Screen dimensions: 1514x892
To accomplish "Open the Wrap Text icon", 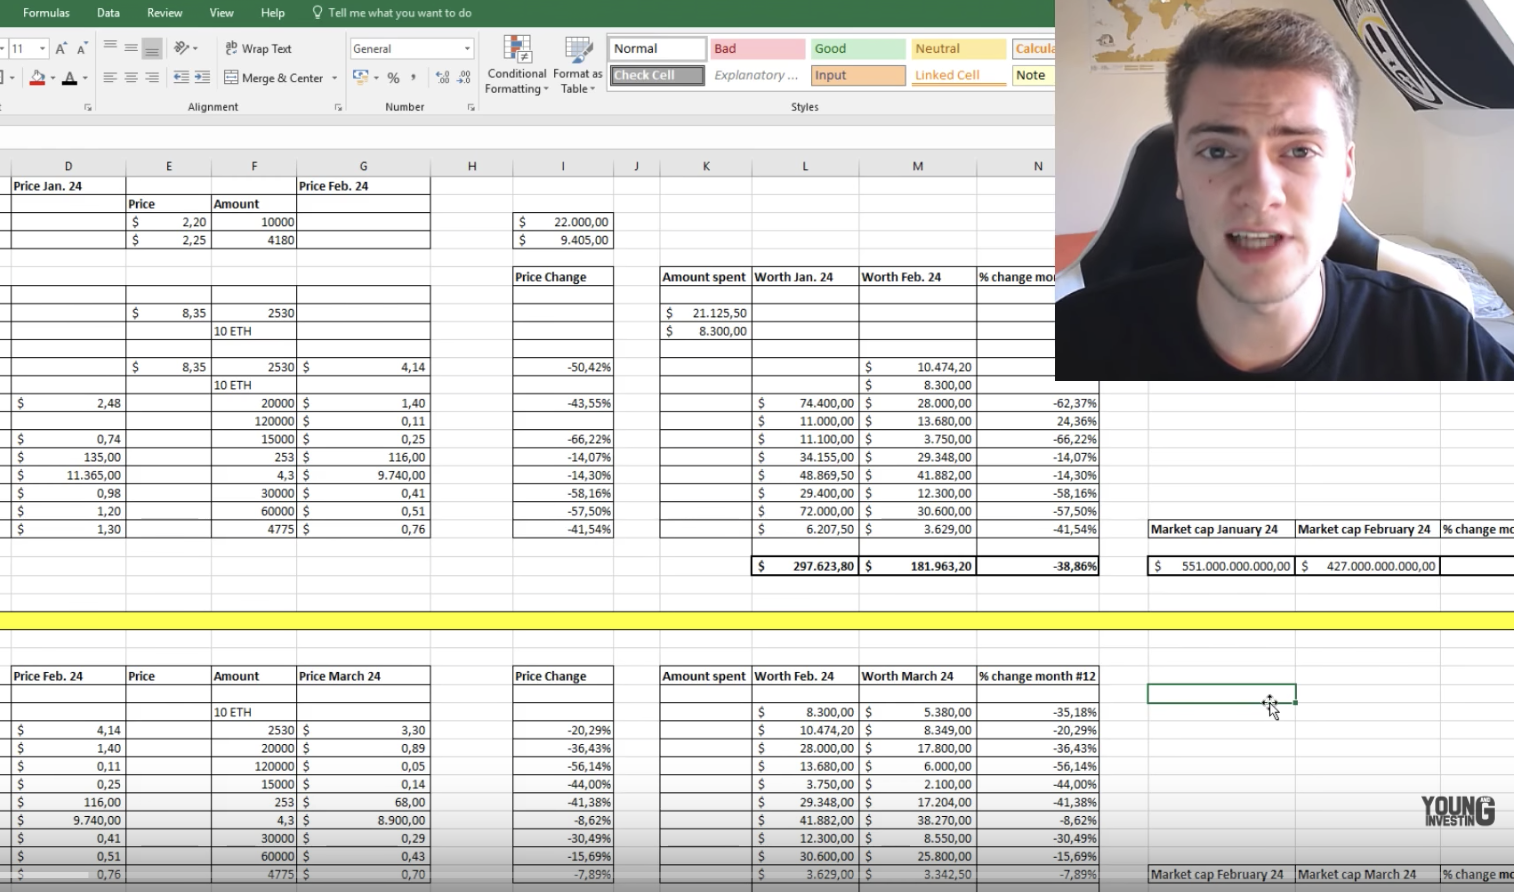I will click(x=258, y=48).
